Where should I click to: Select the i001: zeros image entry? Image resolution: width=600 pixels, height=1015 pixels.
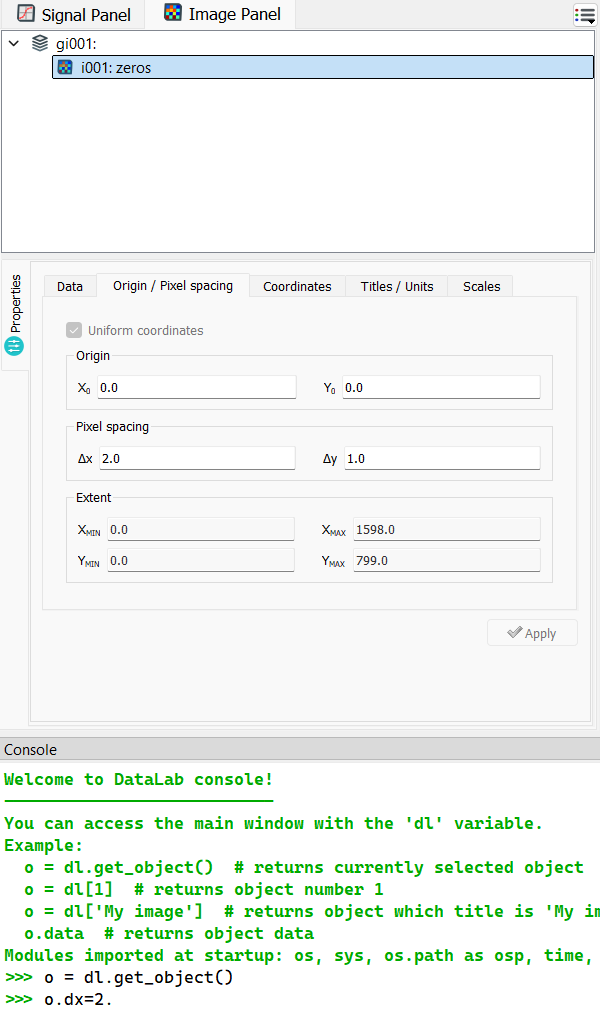point(116,68)
